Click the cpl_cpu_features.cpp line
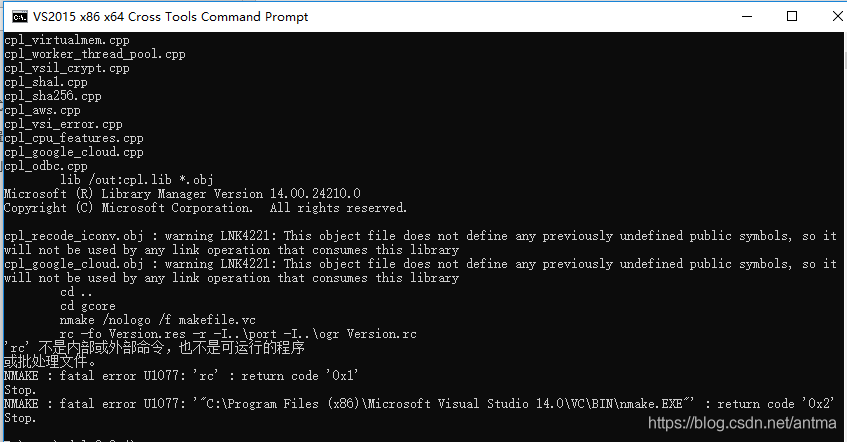The height and width of the screenshot is (442, 847). (74, 138)
